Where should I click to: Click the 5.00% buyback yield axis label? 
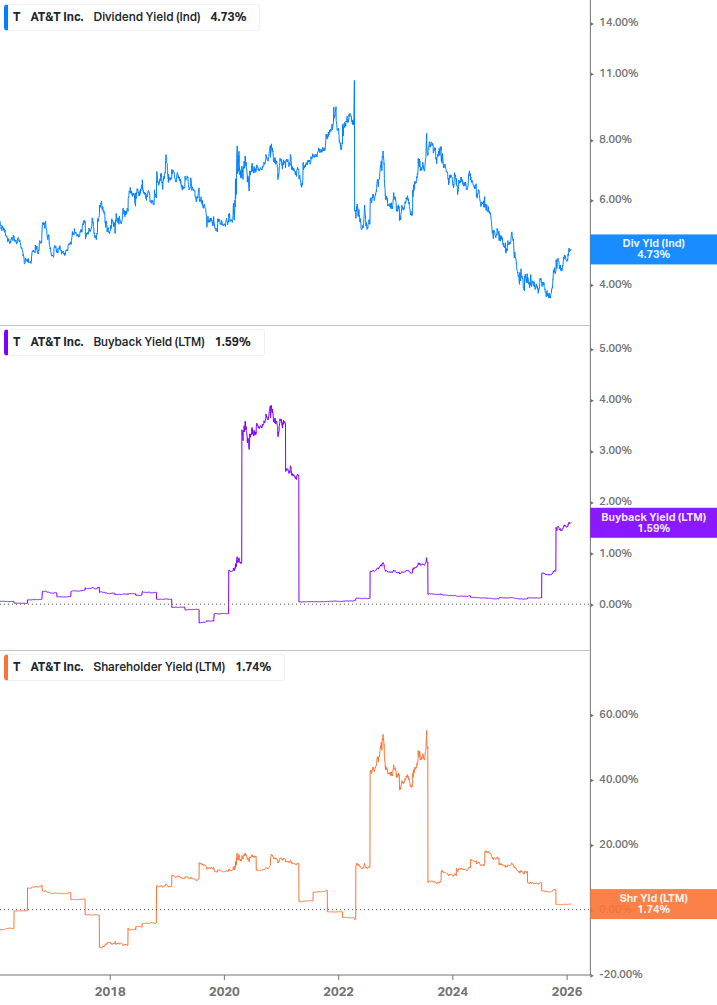(615, 349)
